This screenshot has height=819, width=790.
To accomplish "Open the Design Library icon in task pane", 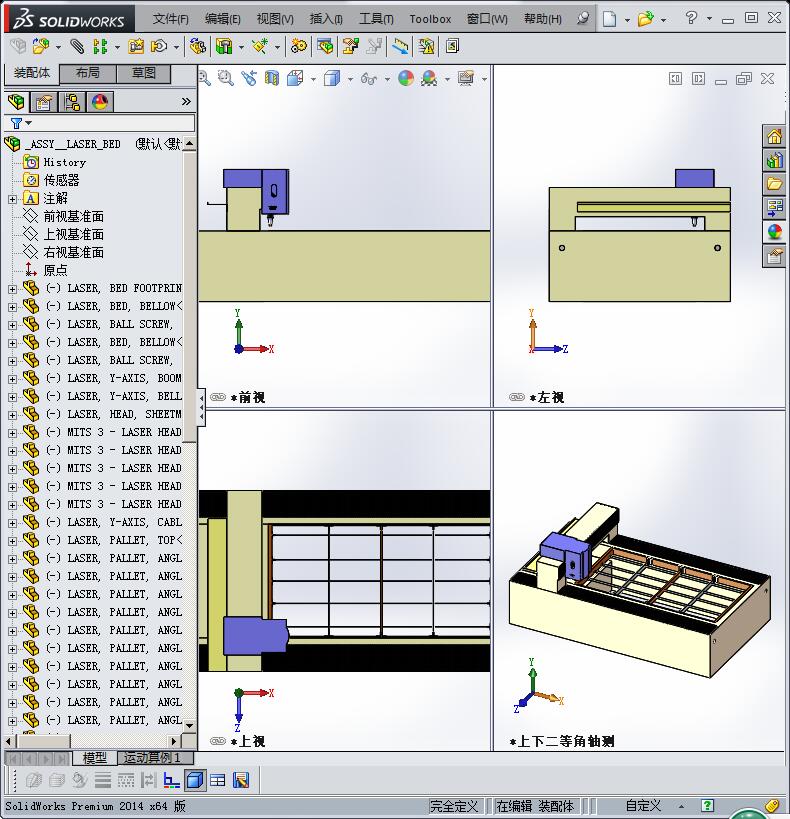I will [x=774, y=160].
